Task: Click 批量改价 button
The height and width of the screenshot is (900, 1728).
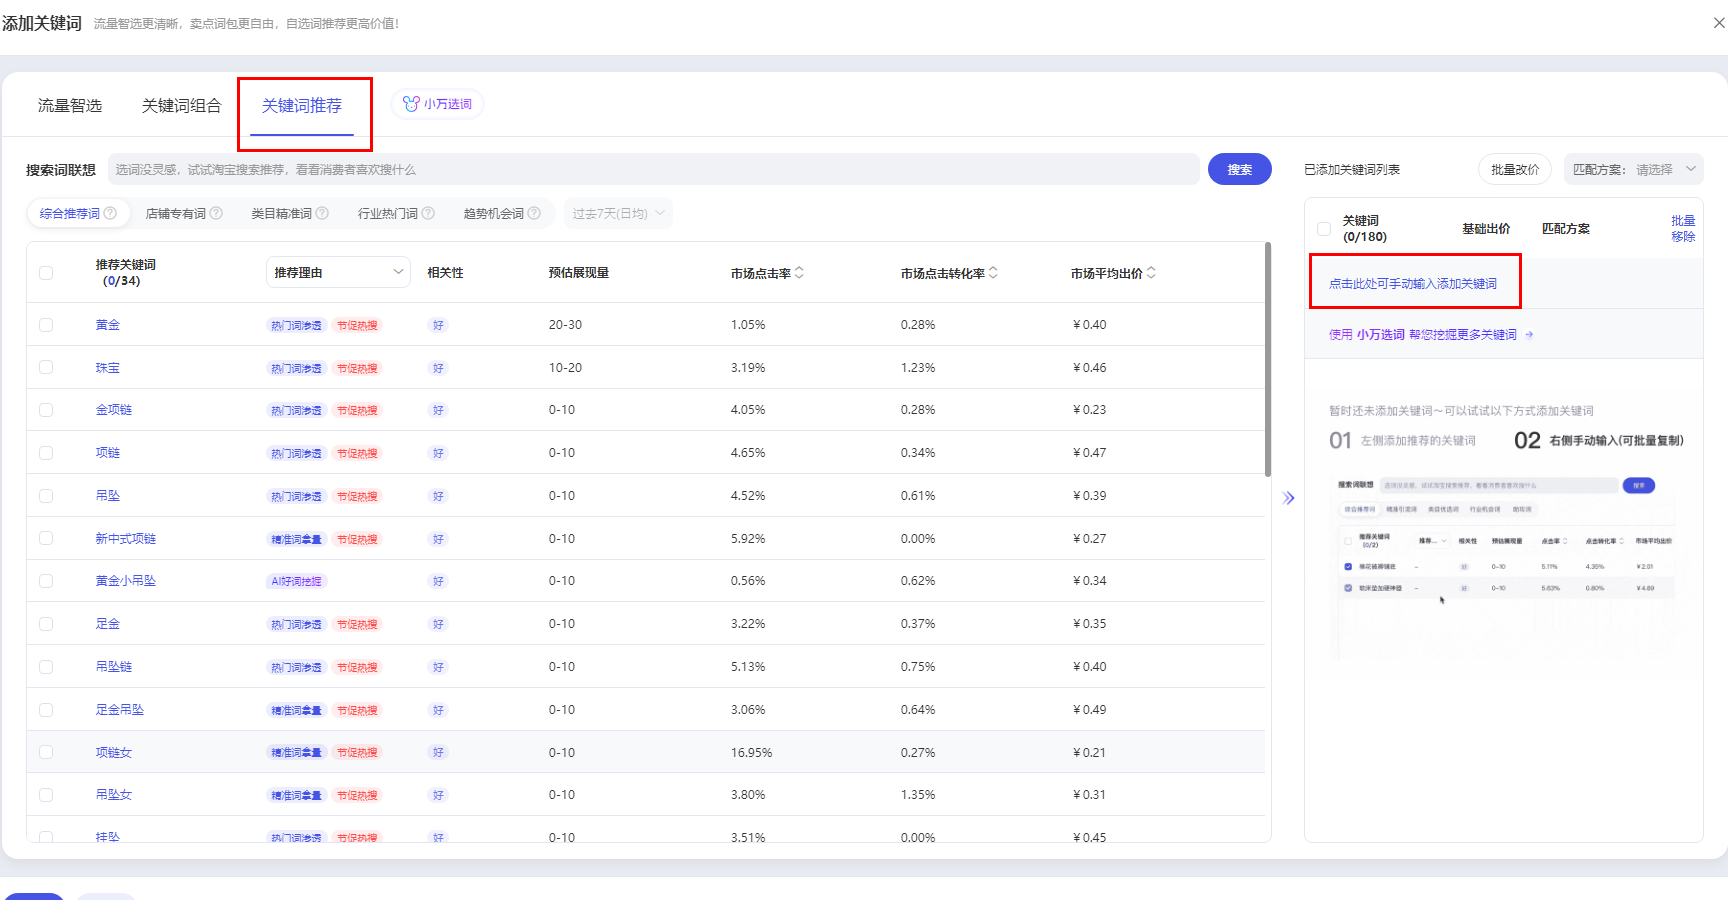Action: point(1514,169)
